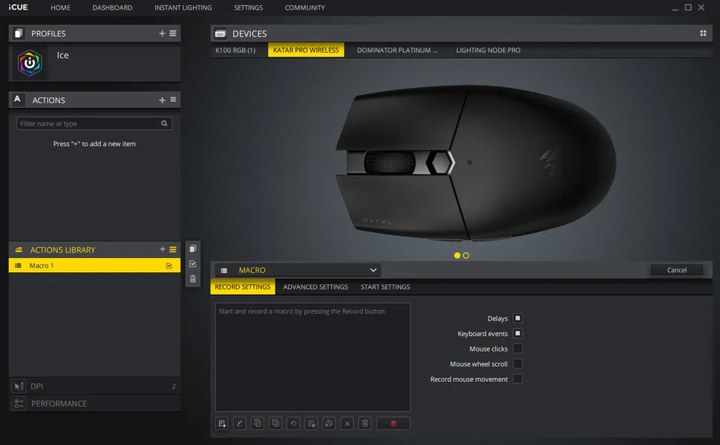Click the trash icon in macro toolbar

[x=365, y=423]
